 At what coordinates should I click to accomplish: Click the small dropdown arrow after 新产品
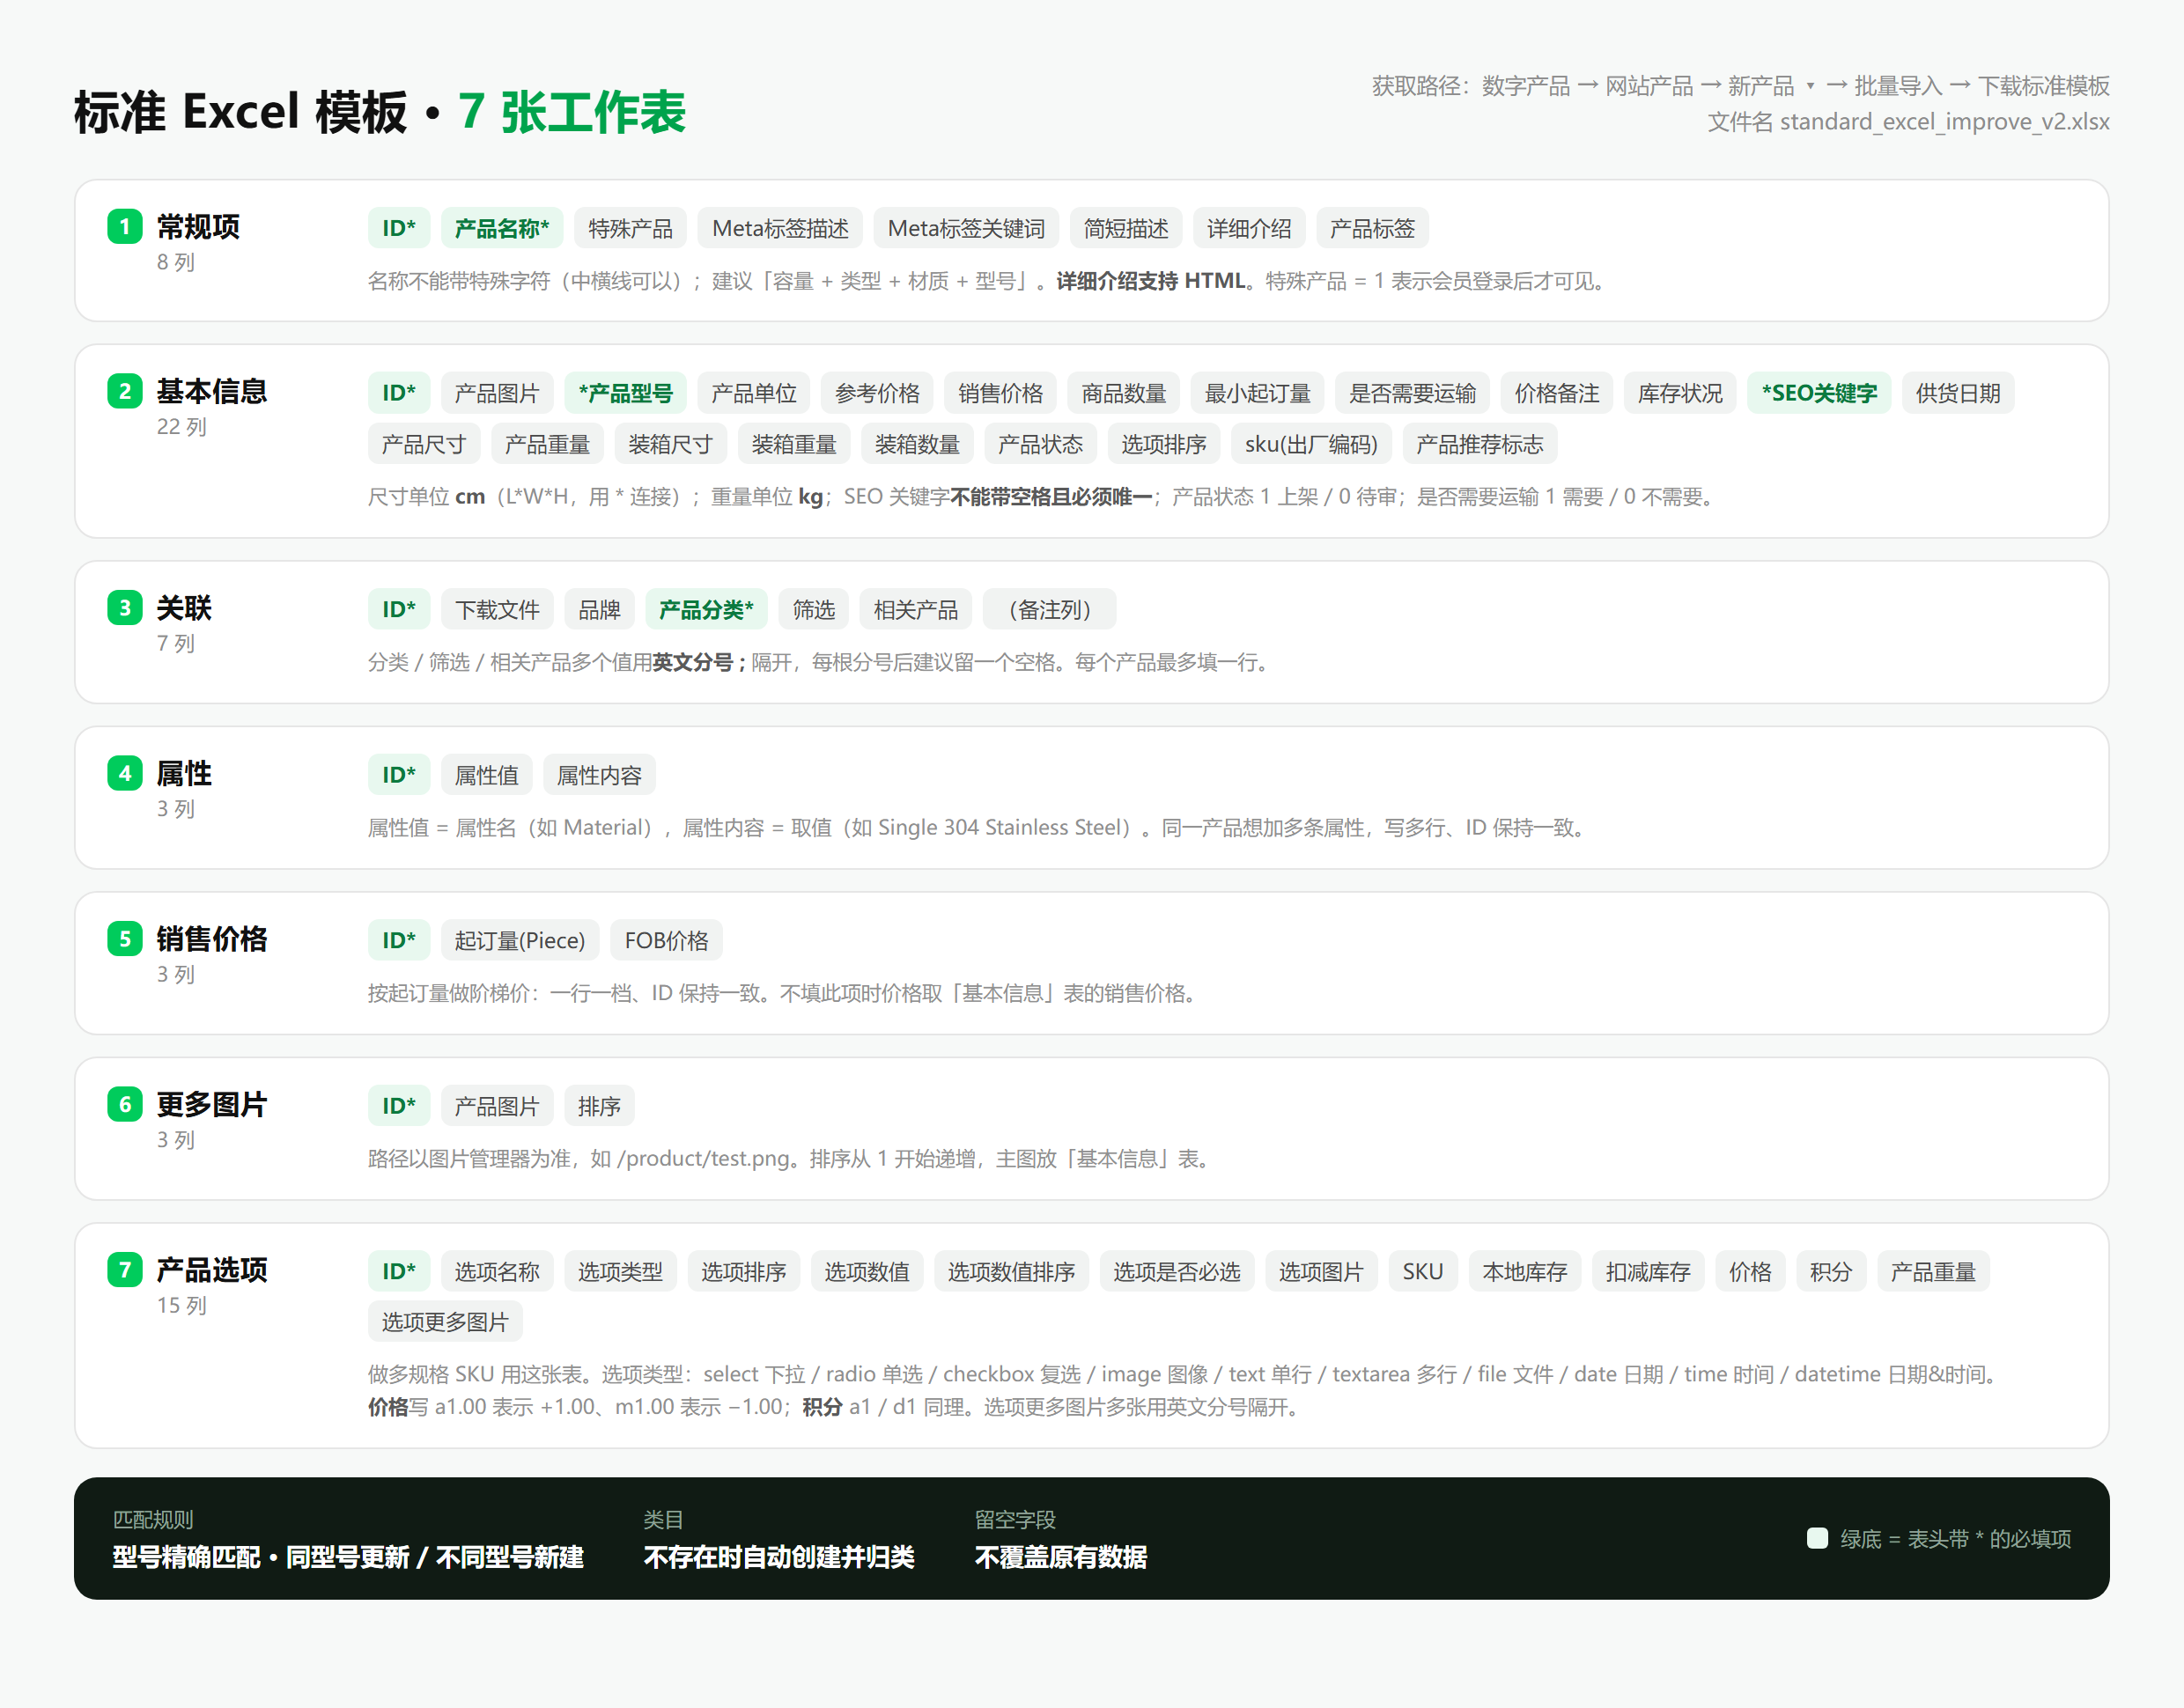point(1810,86)
